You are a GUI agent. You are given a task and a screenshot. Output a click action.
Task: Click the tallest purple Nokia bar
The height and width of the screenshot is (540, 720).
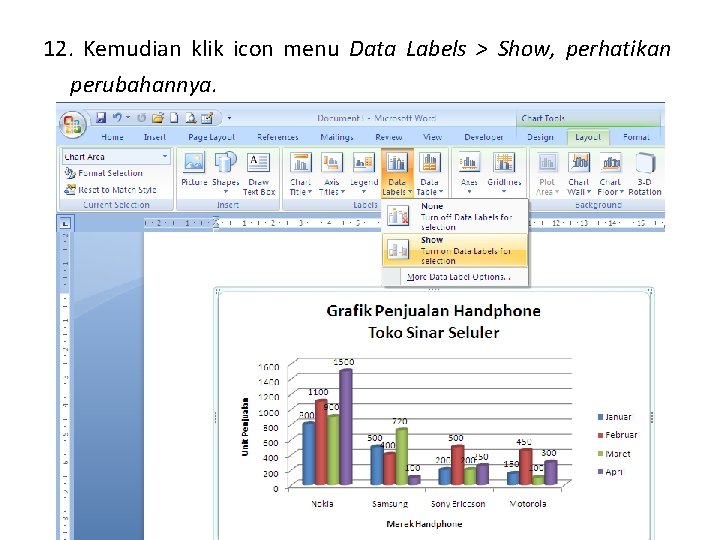(x=346, y=427)
